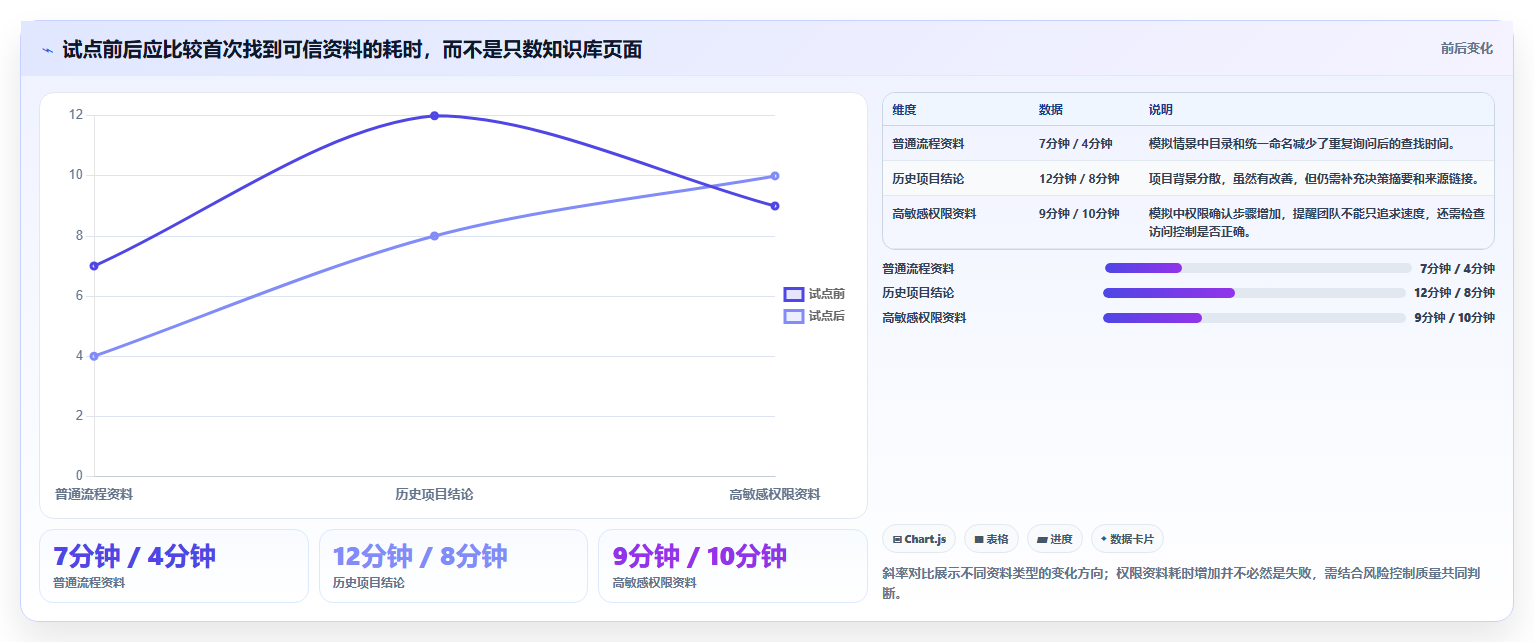The width and height of the screenshot is (1534, 642).
Task: Select the 9分钟 / 10分钟 data card
Action: 733,566
